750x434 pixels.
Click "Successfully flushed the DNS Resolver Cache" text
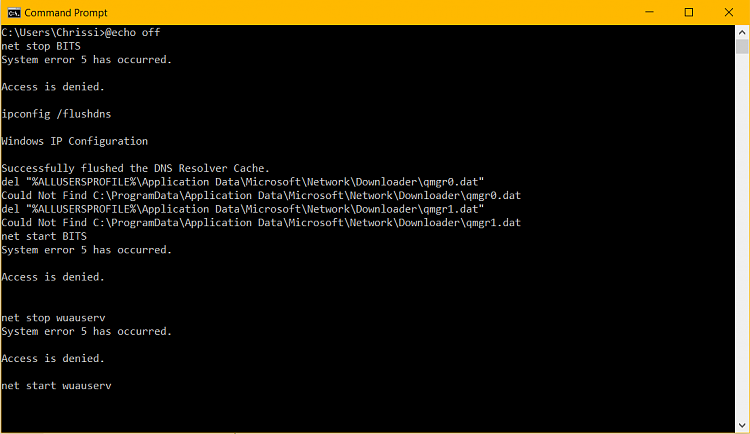(135, 168)
